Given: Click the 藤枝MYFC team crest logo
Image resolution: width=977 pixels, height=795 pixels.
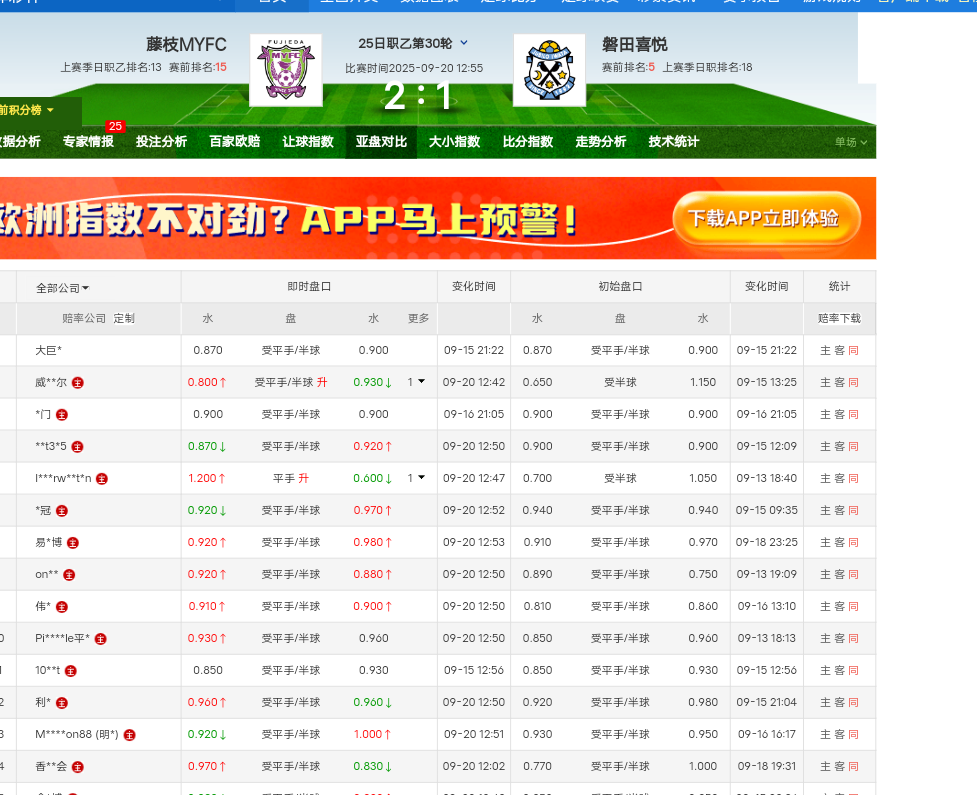Looking at the screenshot, I should click(285, 70).
